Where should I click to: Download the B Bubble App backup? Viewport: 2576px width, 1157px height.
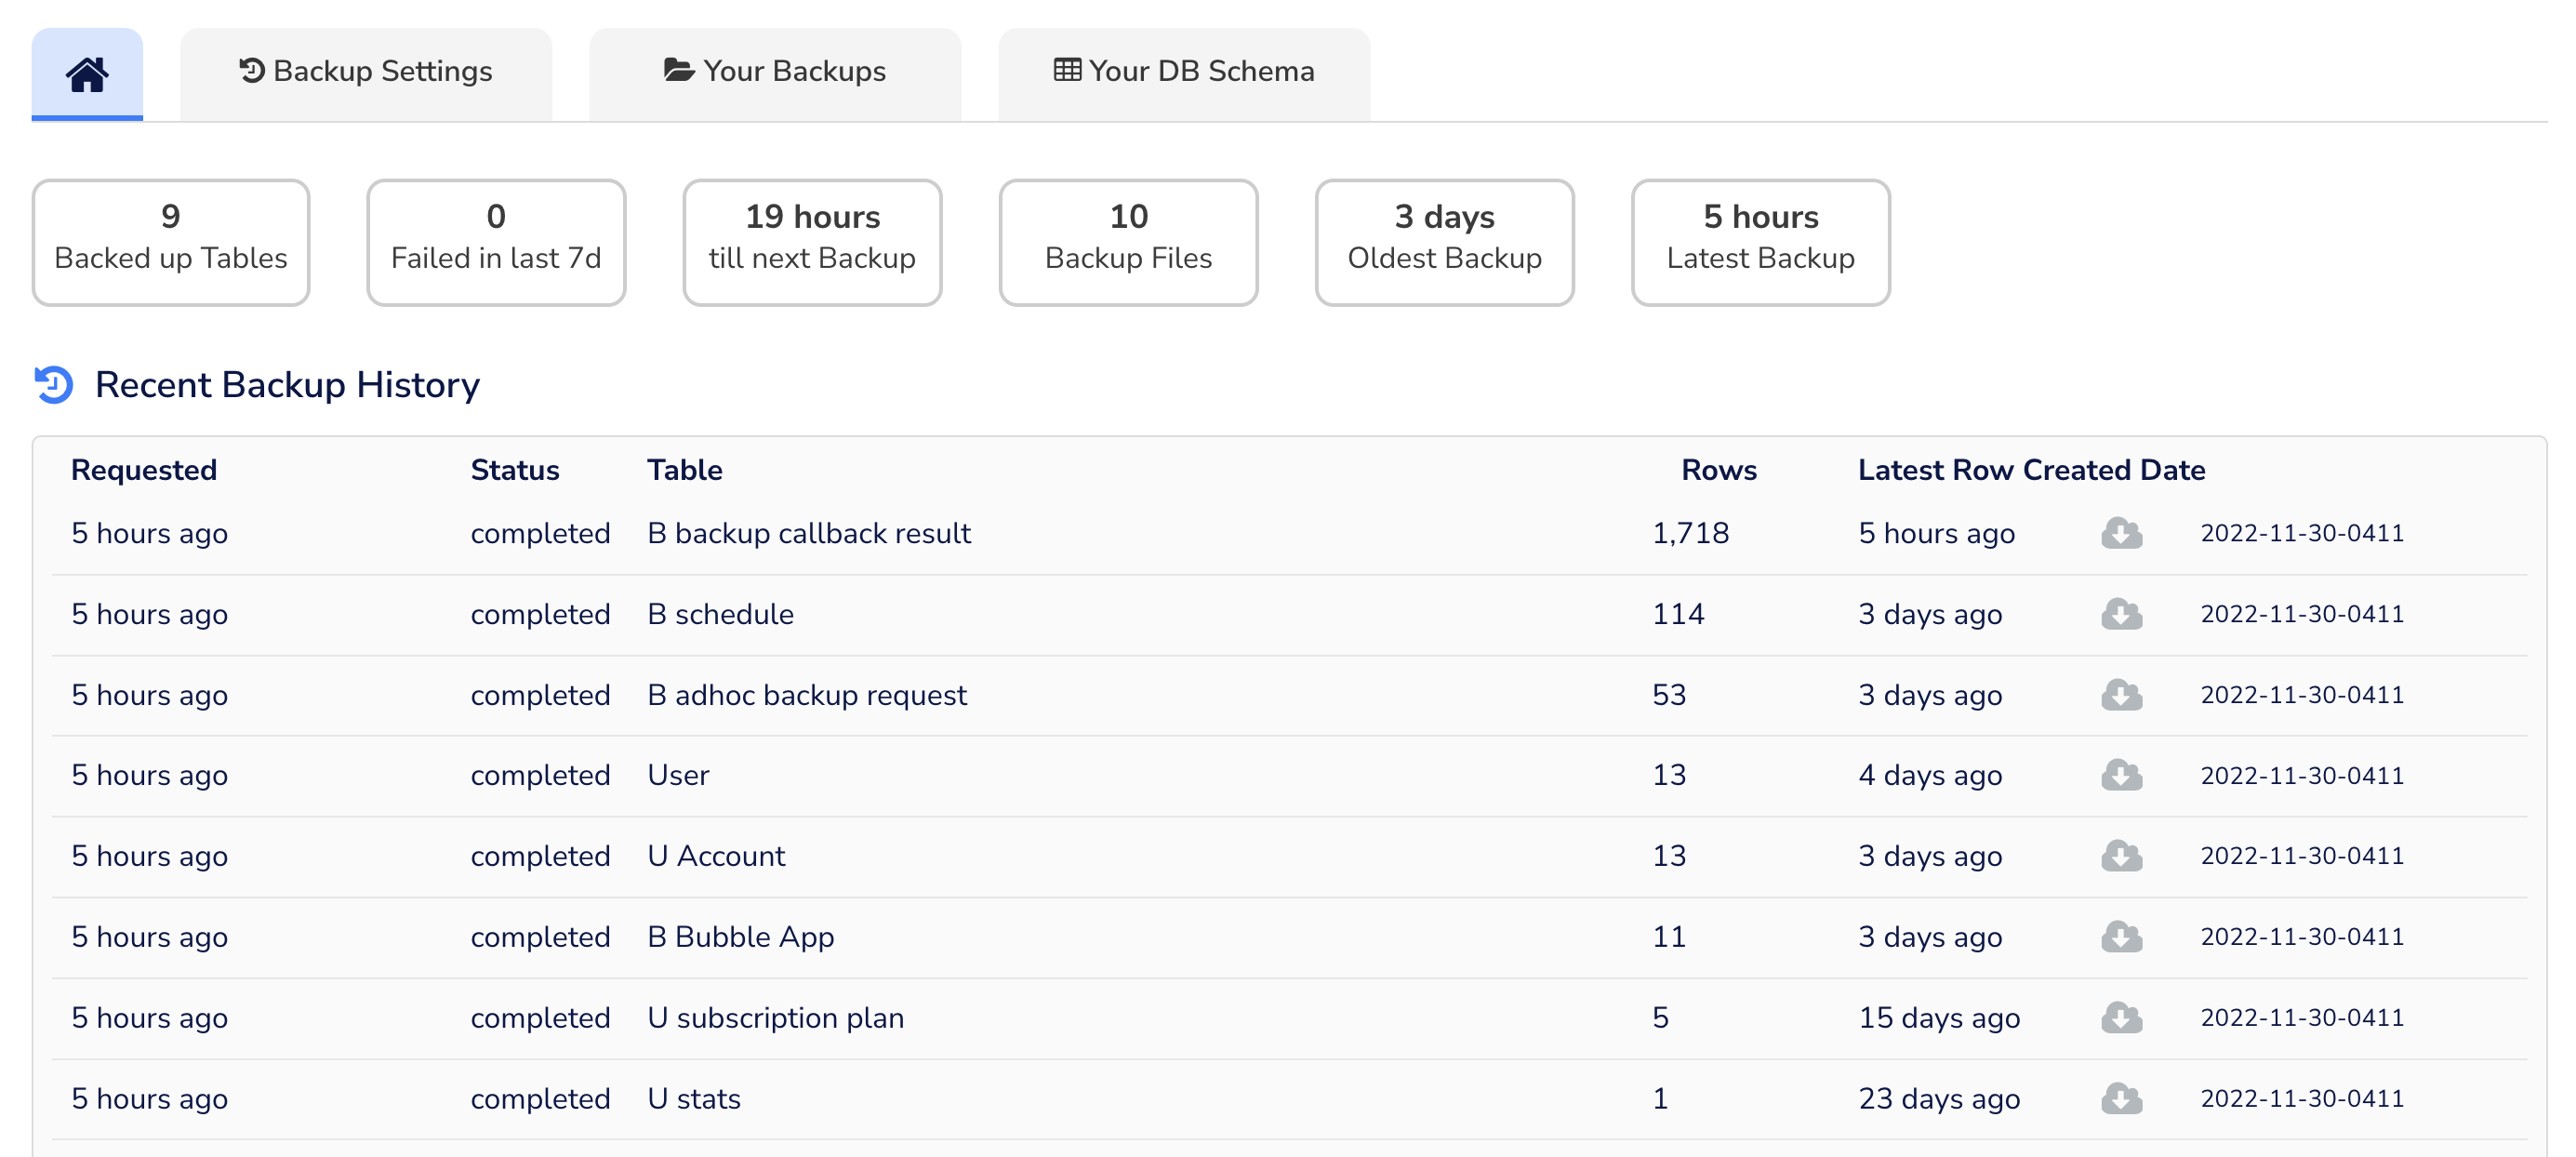pyautogui.click(x=2121, y=937)
